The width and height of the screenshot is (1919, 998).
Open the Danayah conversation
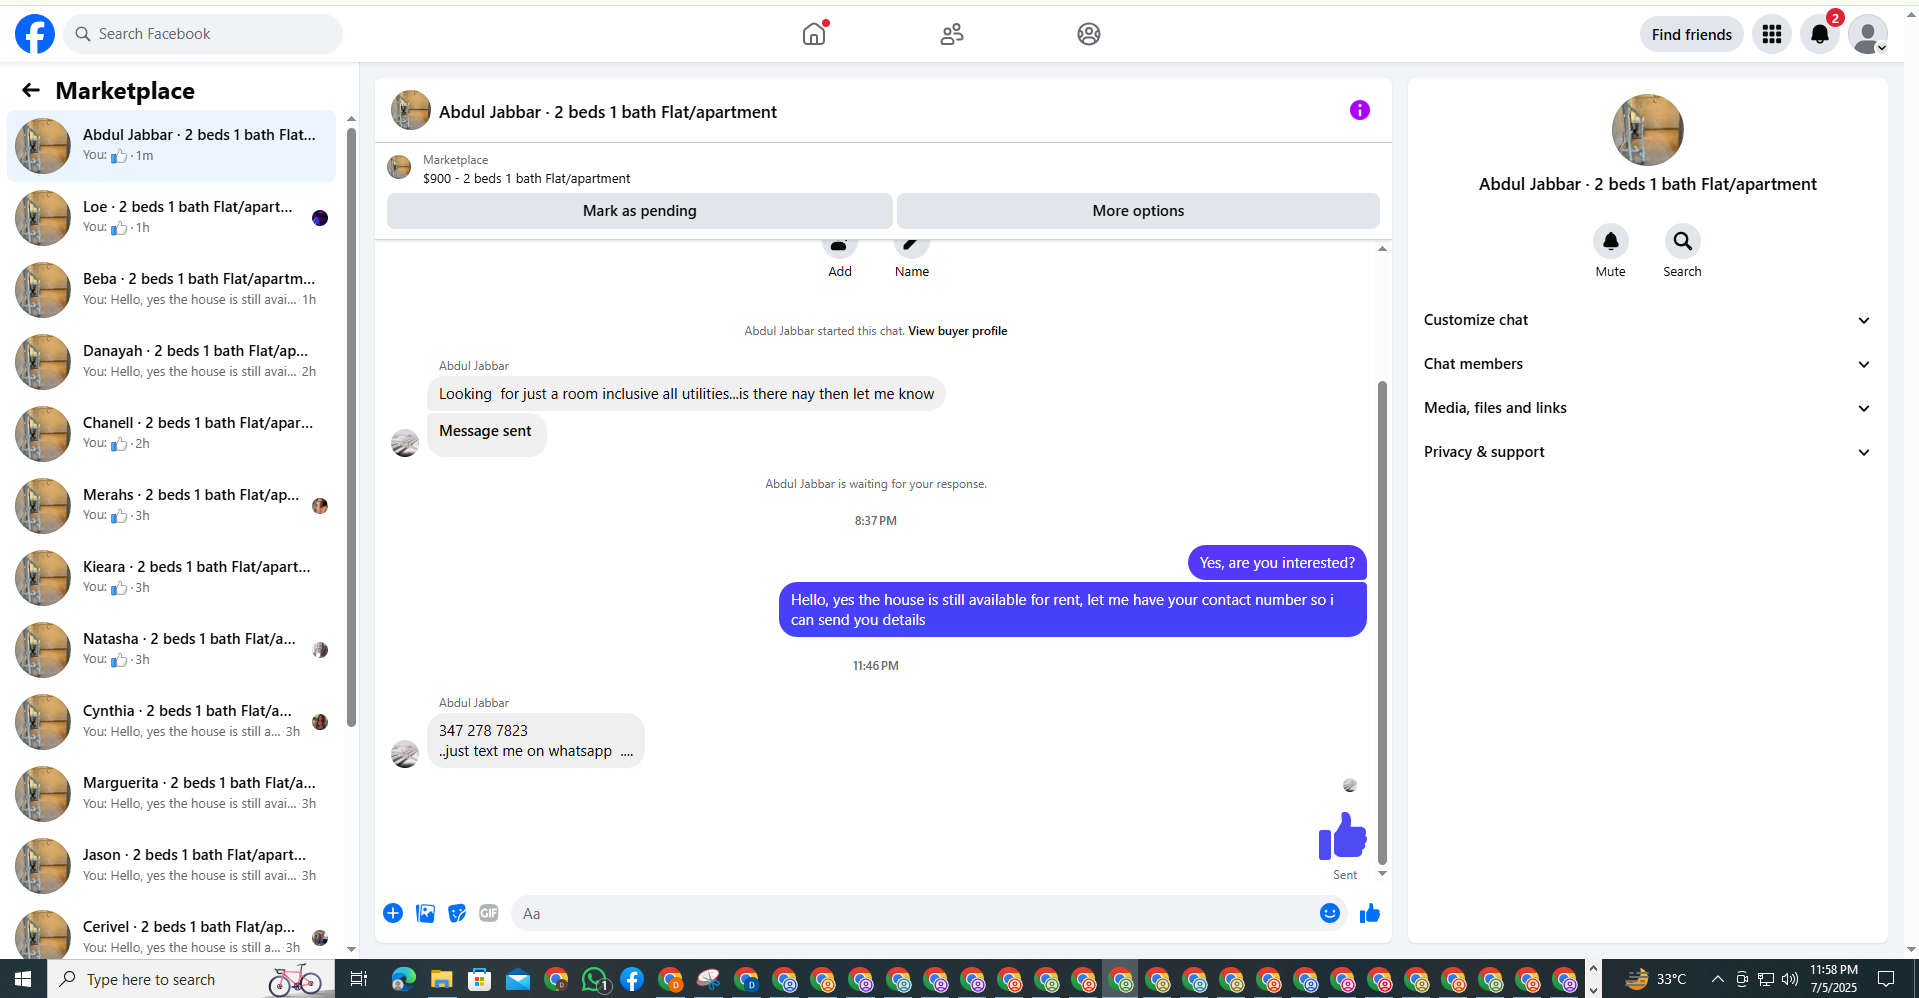(x=172, y=362)
